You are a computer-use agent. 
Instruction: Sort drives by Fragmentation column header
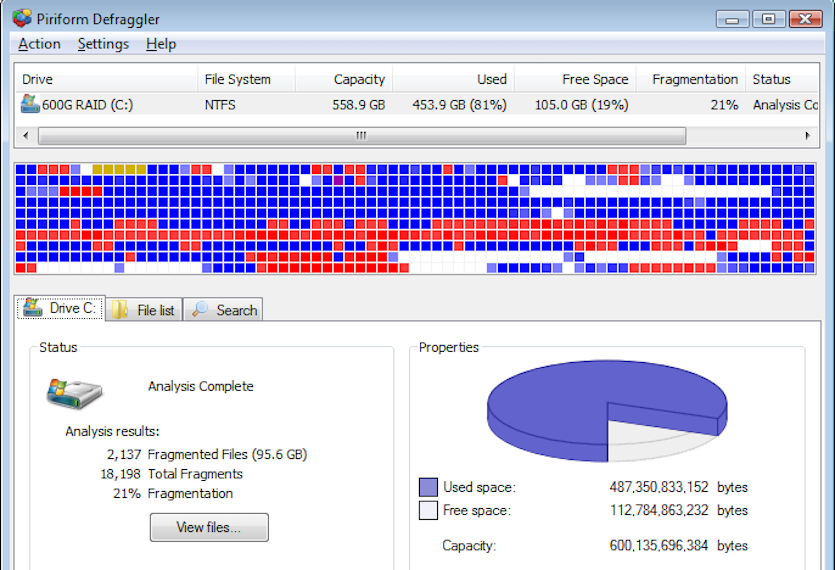click(x=694, y=79)
